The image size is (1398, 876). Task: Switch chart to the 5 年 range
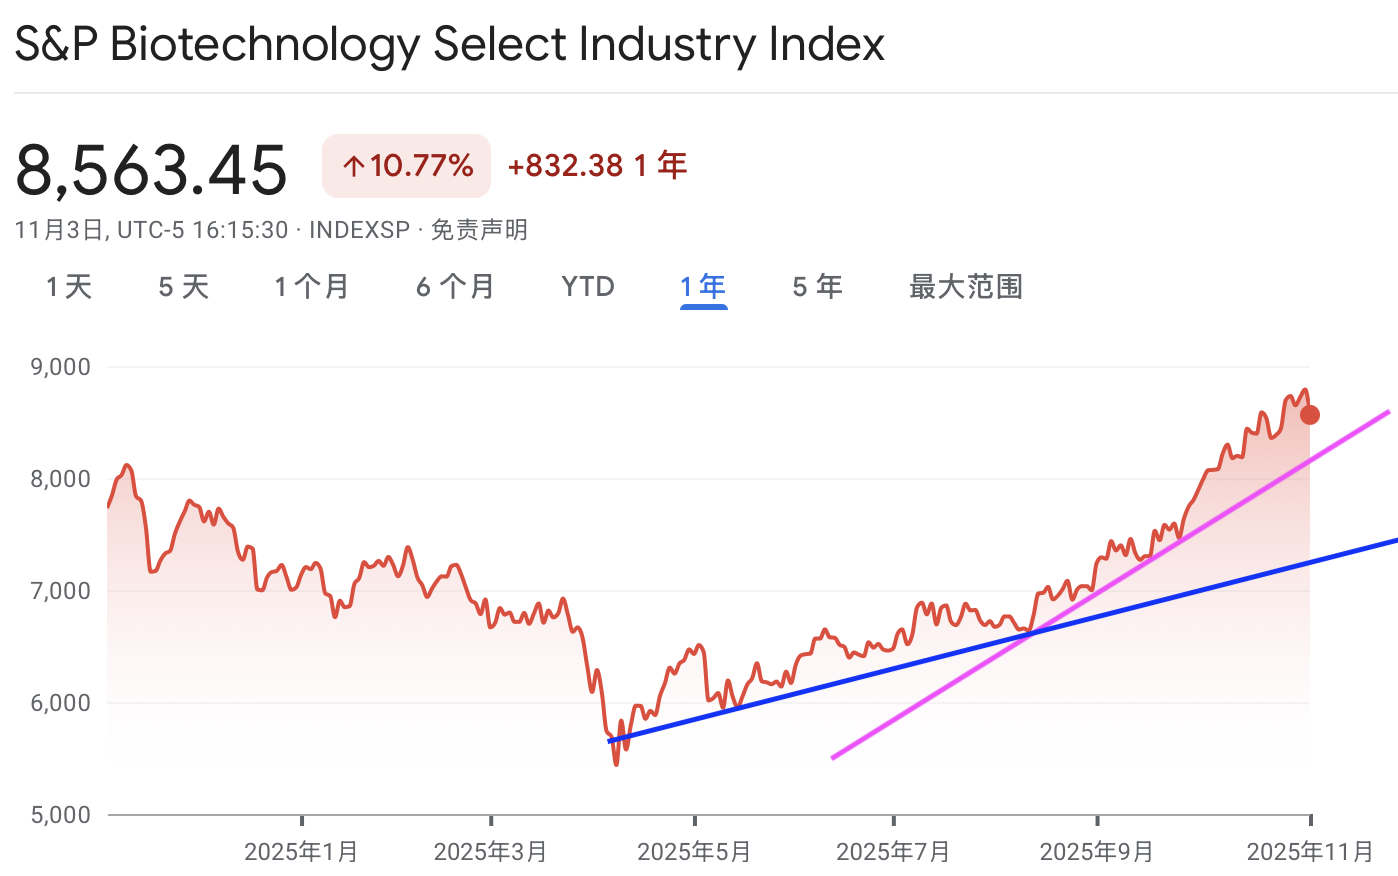click(818, 287)
